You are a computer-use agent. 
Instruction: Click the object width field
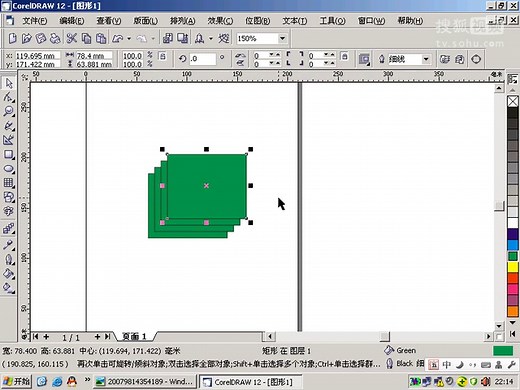point(94,55)
